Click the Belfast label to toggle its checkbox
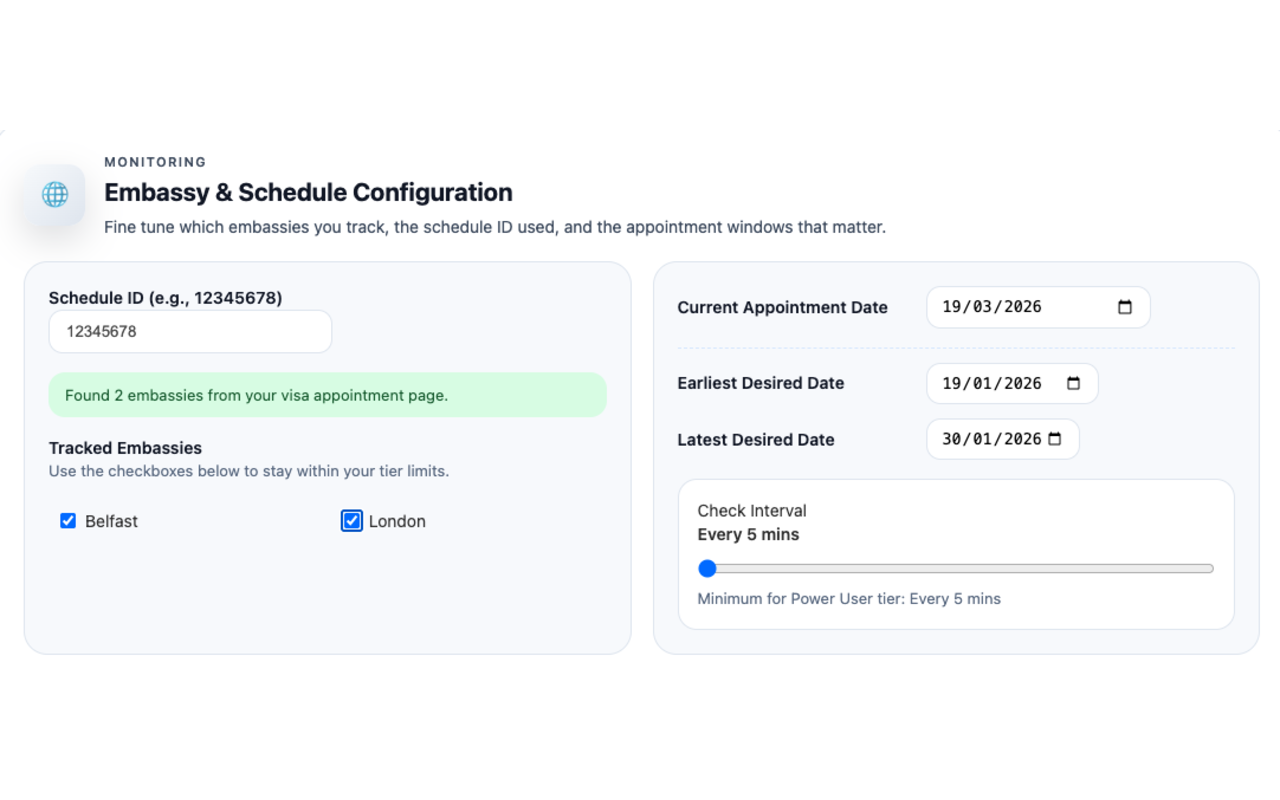Viewport: 1280px width, 800px height. click(x=113, y=521)
